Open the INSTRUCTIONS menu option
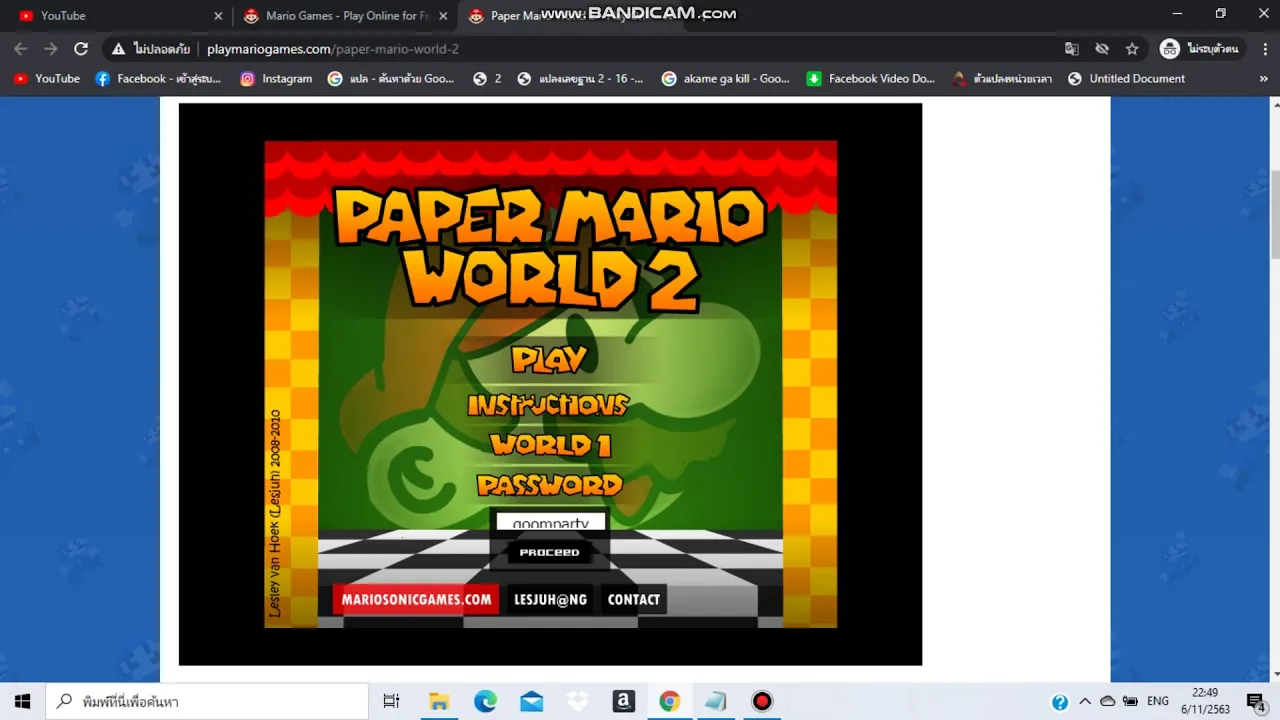This screenshot has height=720, width=1280. point(548,404)
